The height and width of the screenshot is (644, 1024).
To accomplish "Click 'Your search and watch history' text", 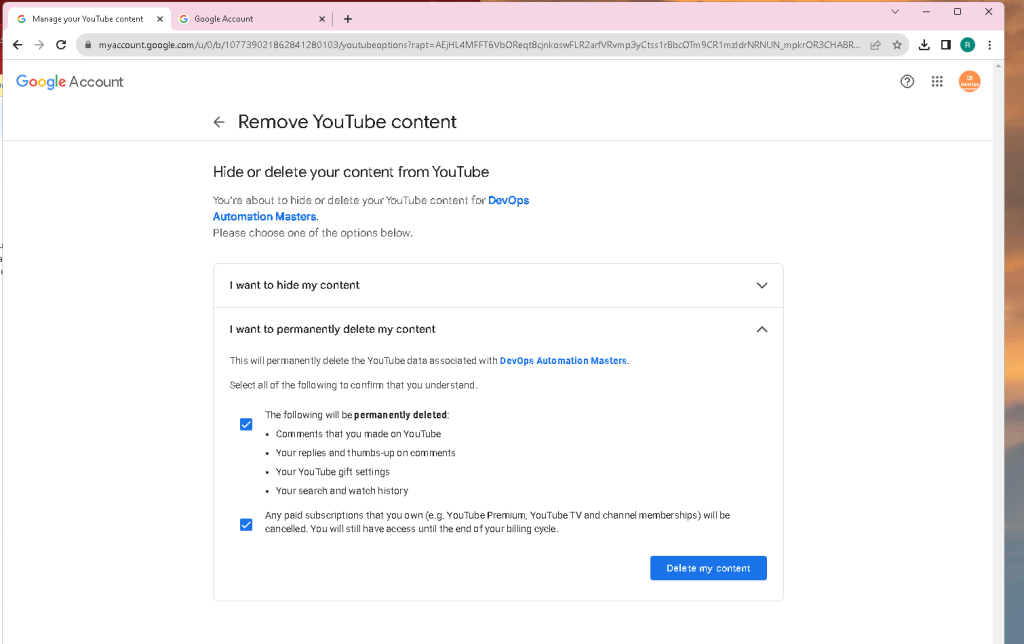I will coord(342,491).
